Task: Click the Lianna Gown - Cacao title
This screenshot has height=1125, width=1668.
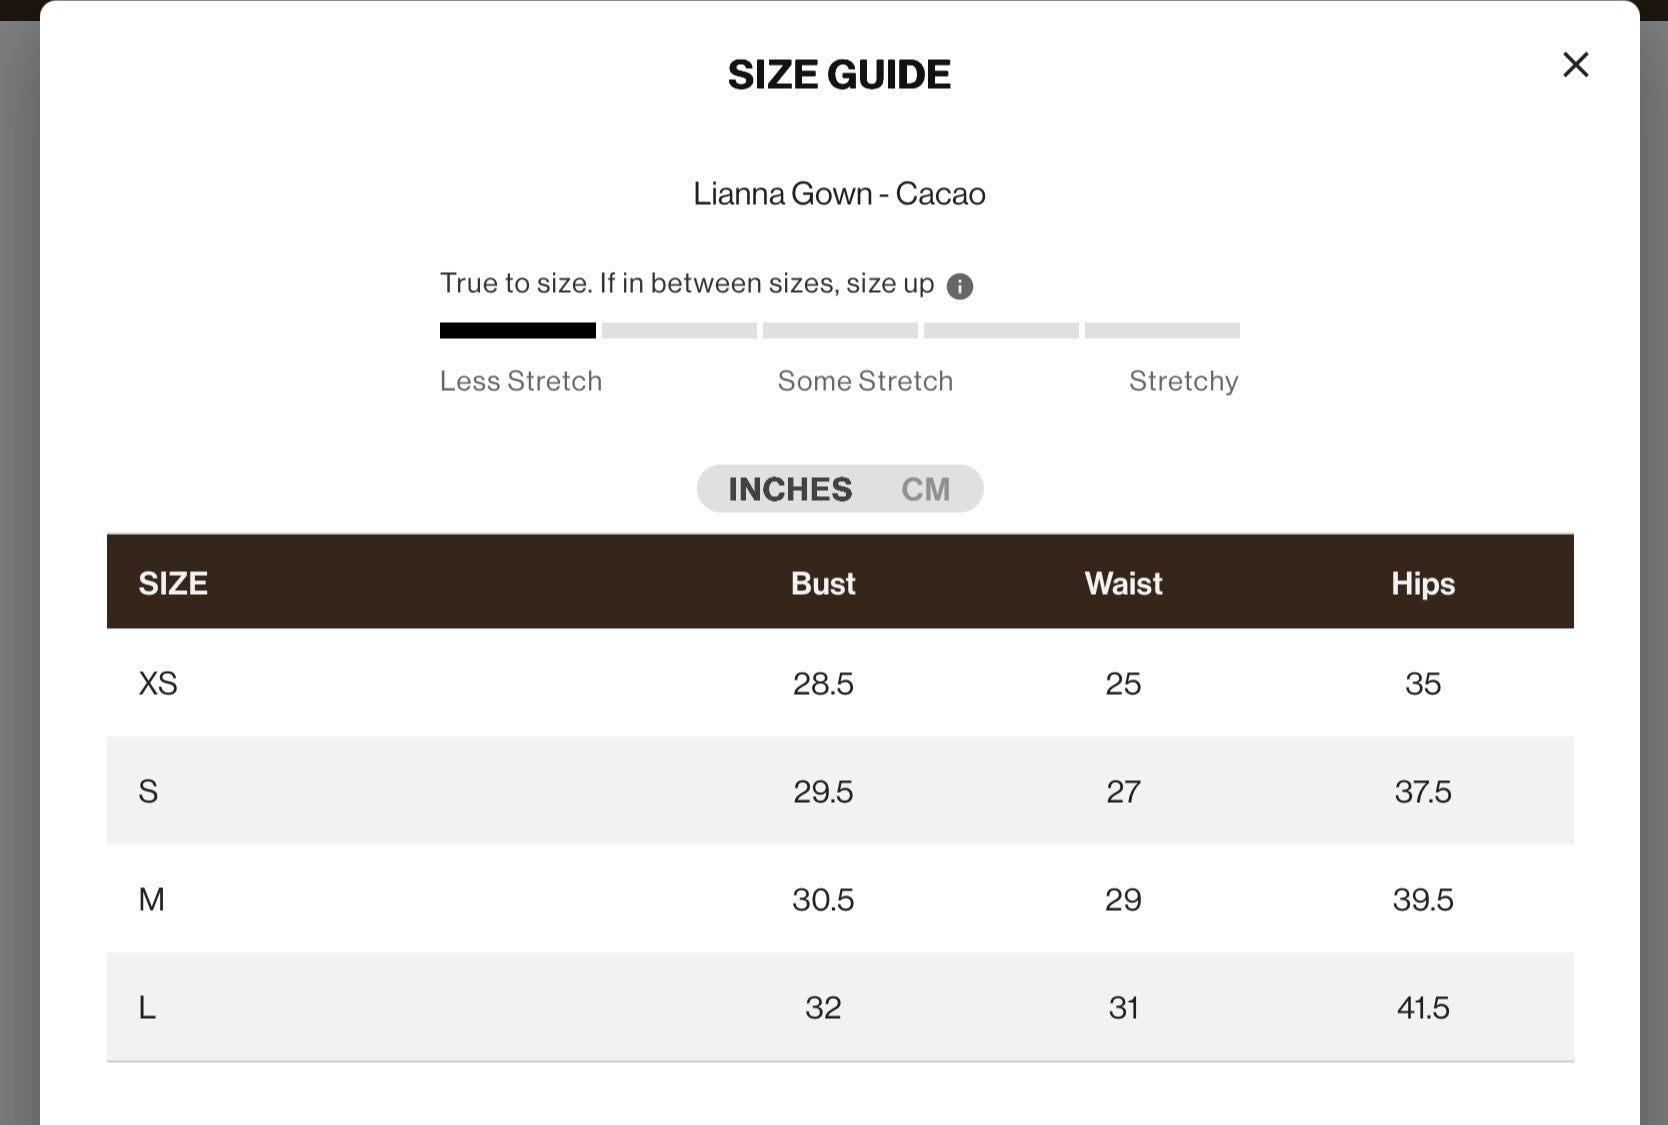Action: click(839, 194)
